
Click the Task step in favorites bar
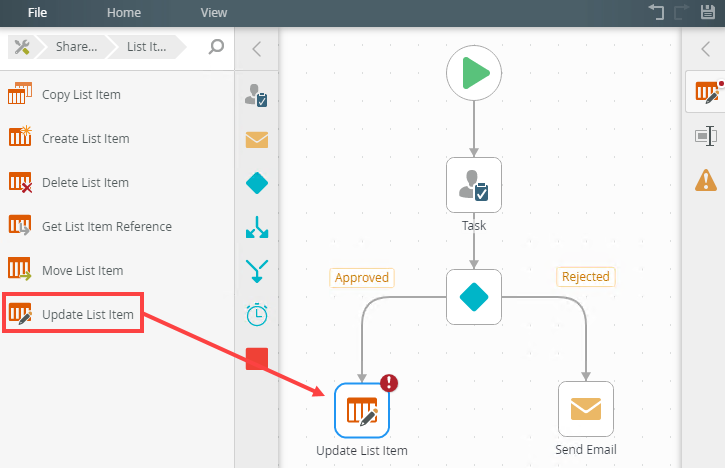(x=257, y=95)
